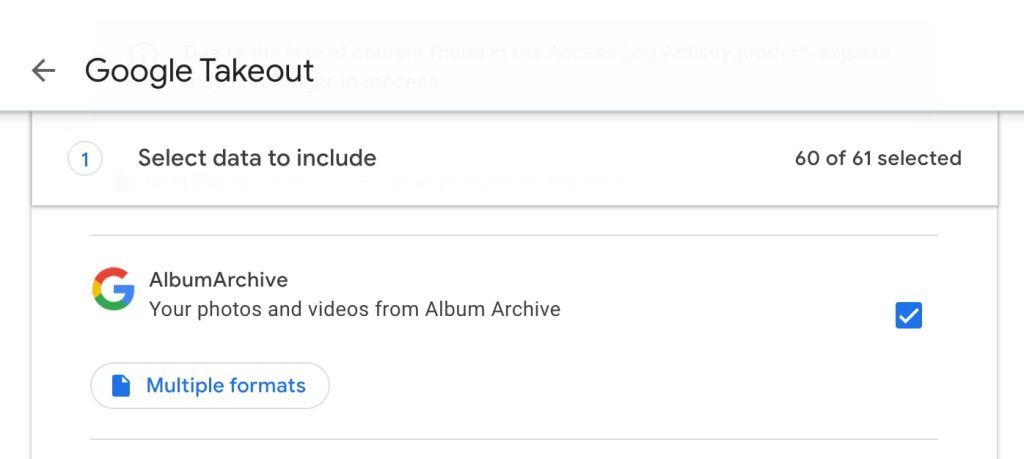Go back using the left arrow
The width and height of the screenshot is (1024, 459).
tap(43, 70)
